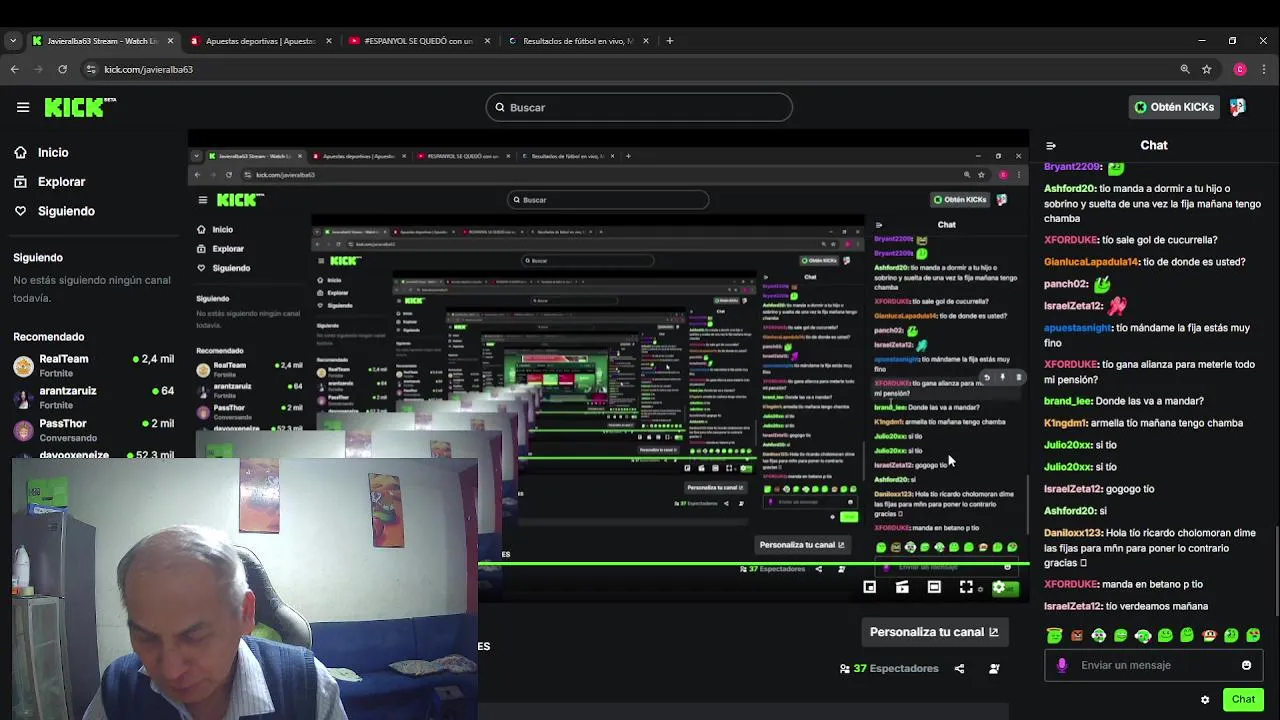1280x720 pixels.
Task: Open the user avatar menu at top right
Action: click(1238, 107)
